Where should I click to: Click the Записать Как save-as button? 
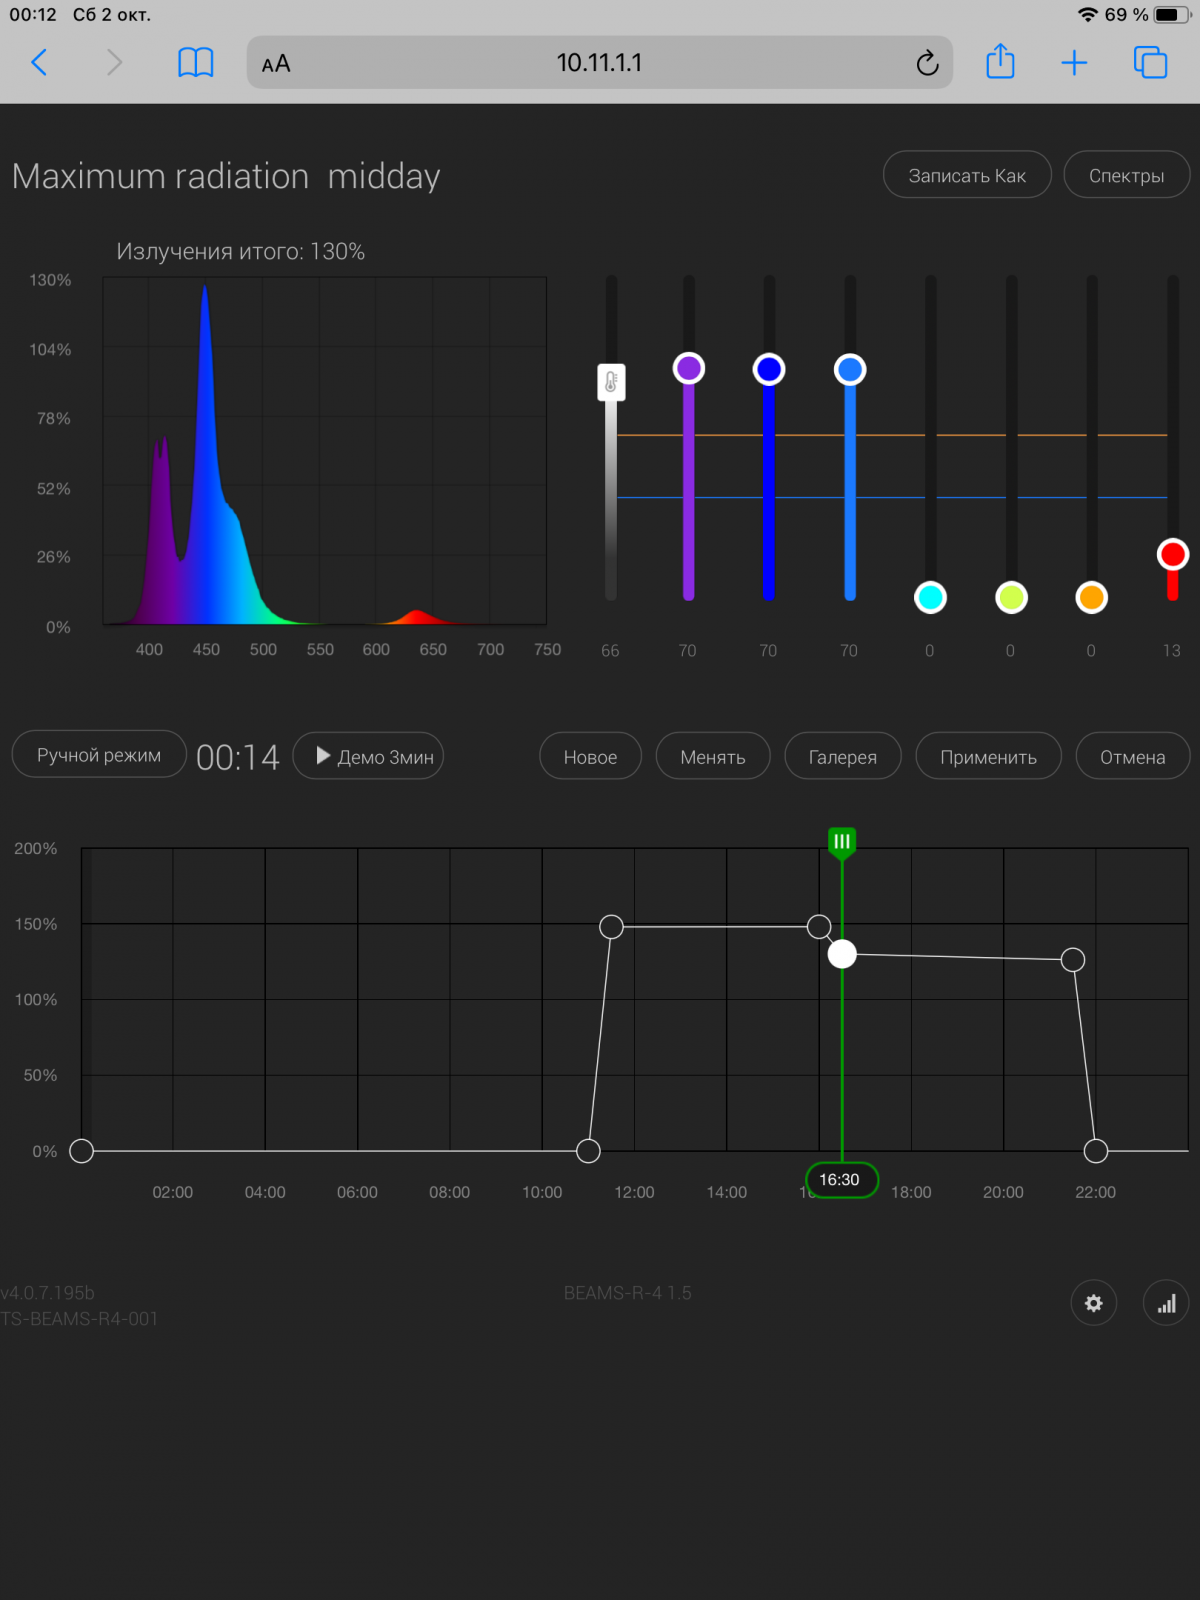click(x=966, y=175)
